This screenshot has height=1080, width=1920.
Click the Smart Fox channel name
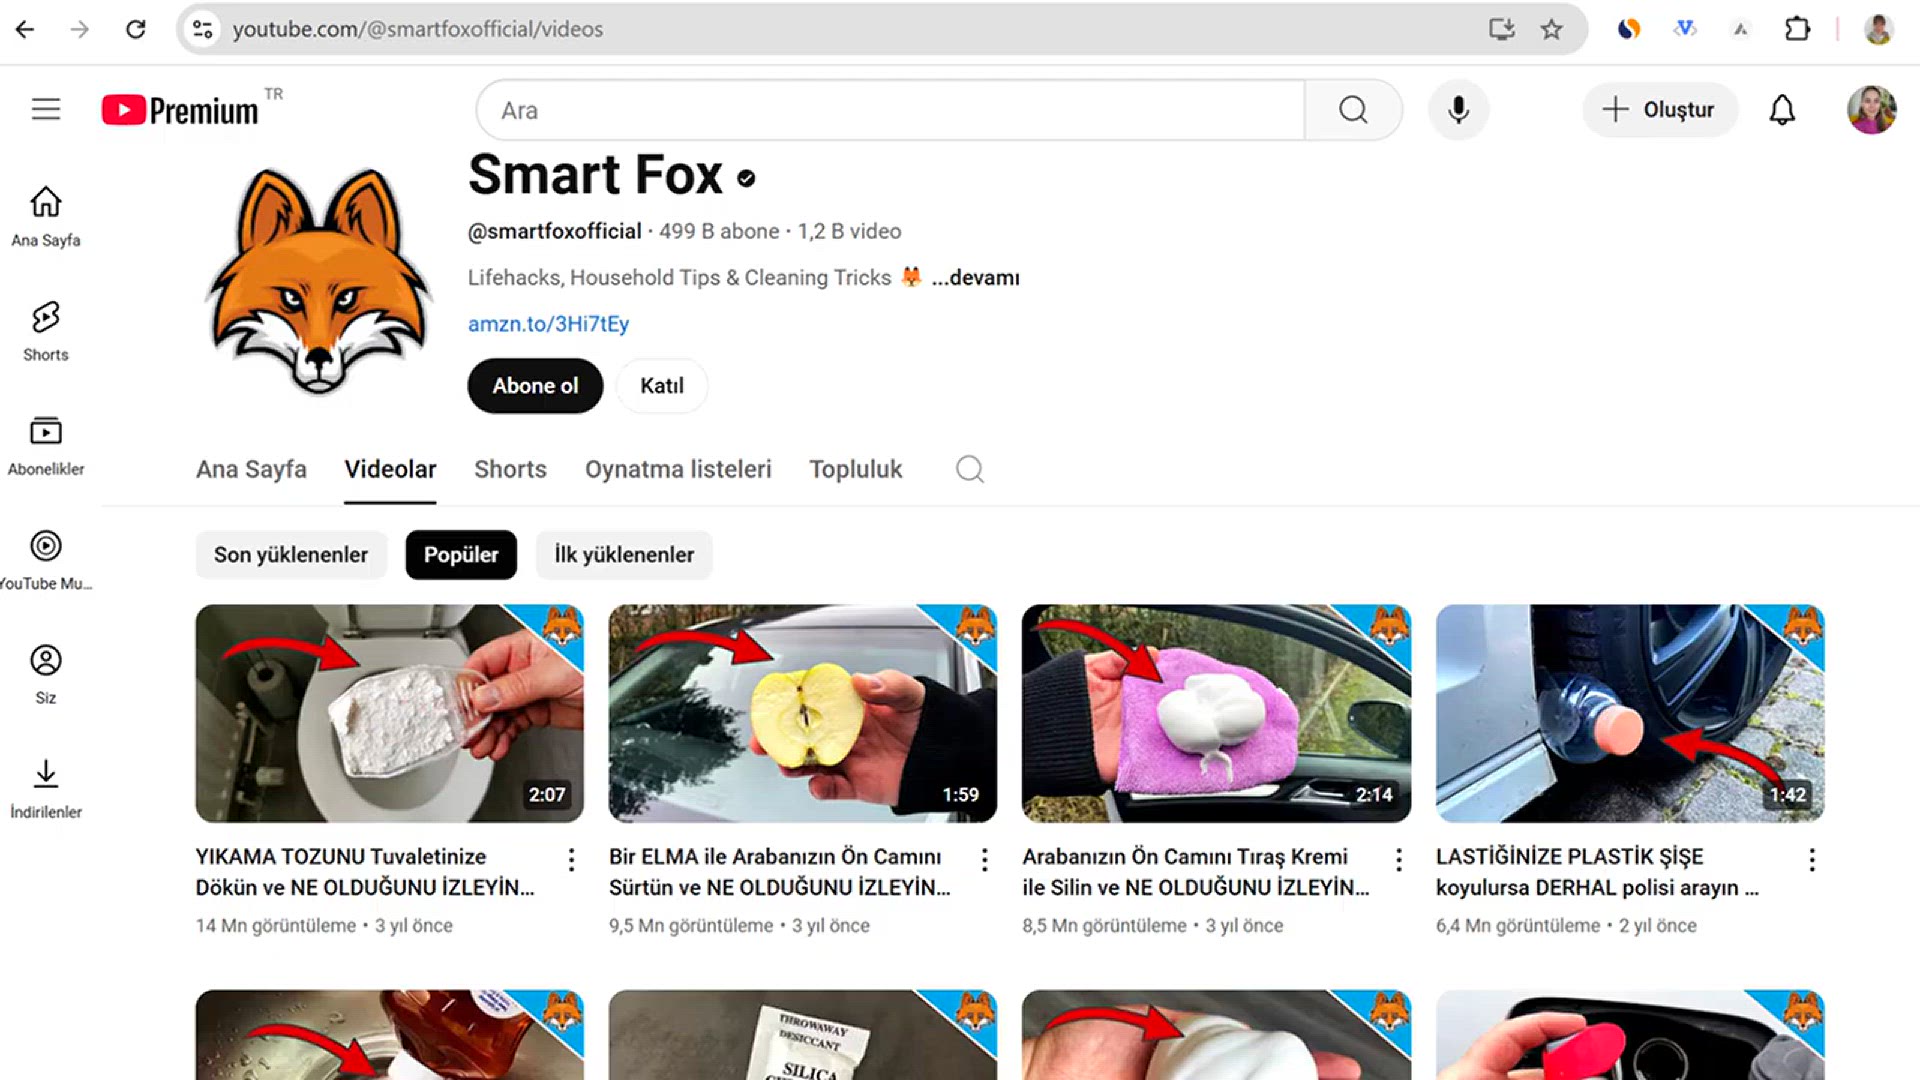click(x=596, y=175)
